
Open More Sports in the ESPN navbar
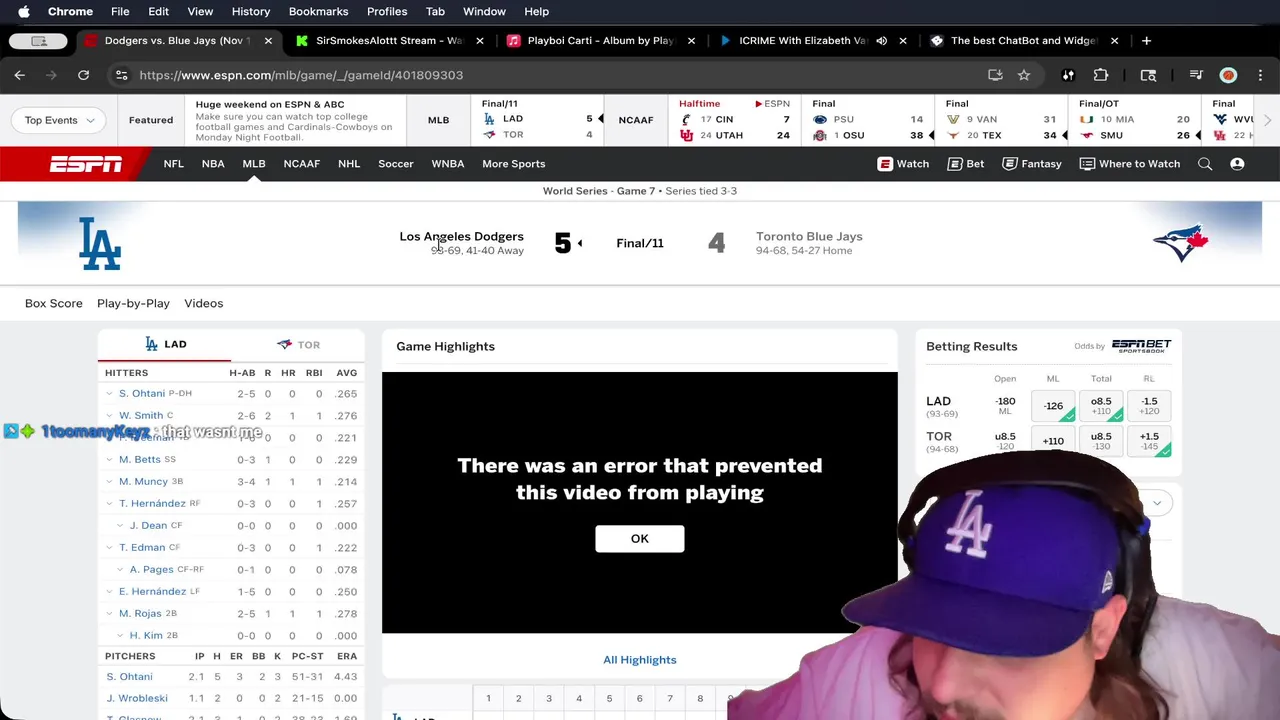tap(514, 164)
